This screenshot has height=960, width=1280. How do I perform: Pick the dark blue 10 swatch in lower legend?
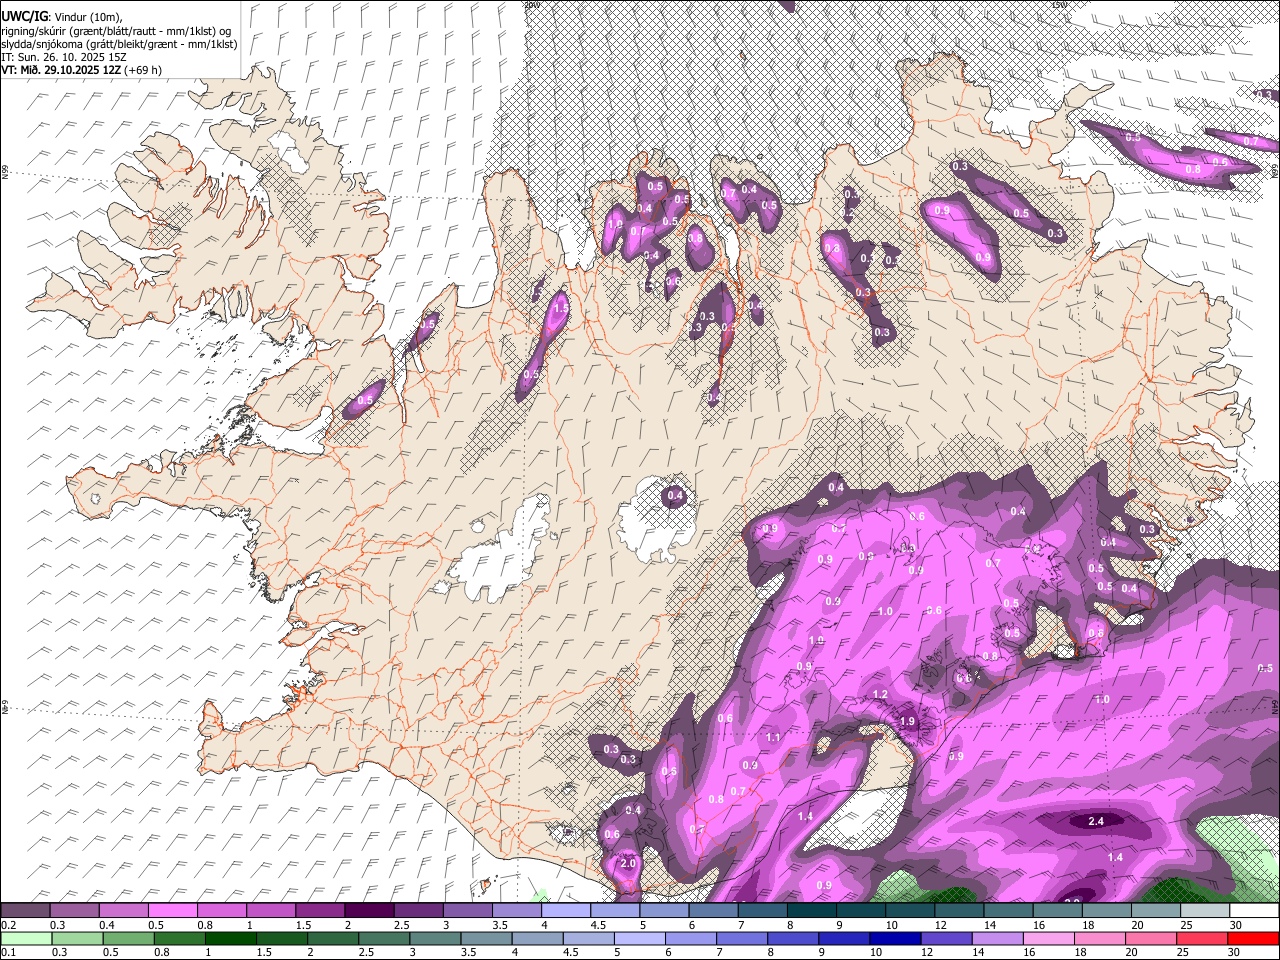coord(895,939)
